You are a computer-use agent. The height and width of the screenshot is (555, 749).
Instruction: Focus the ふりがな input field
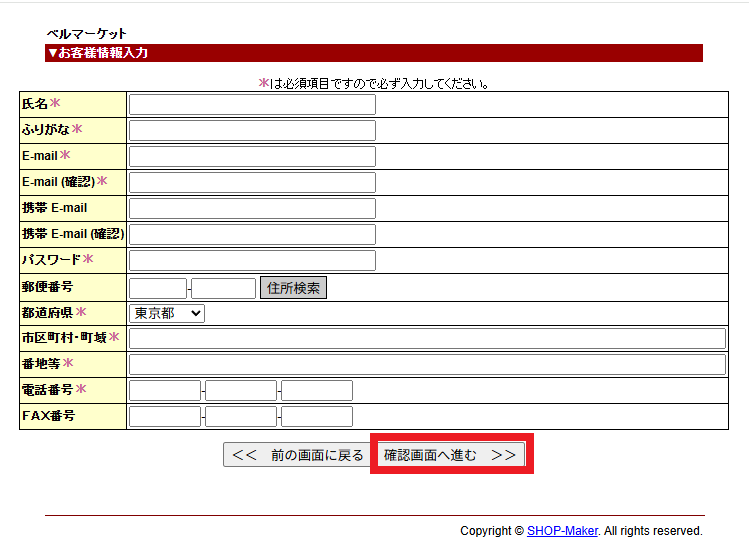(252, 131)
